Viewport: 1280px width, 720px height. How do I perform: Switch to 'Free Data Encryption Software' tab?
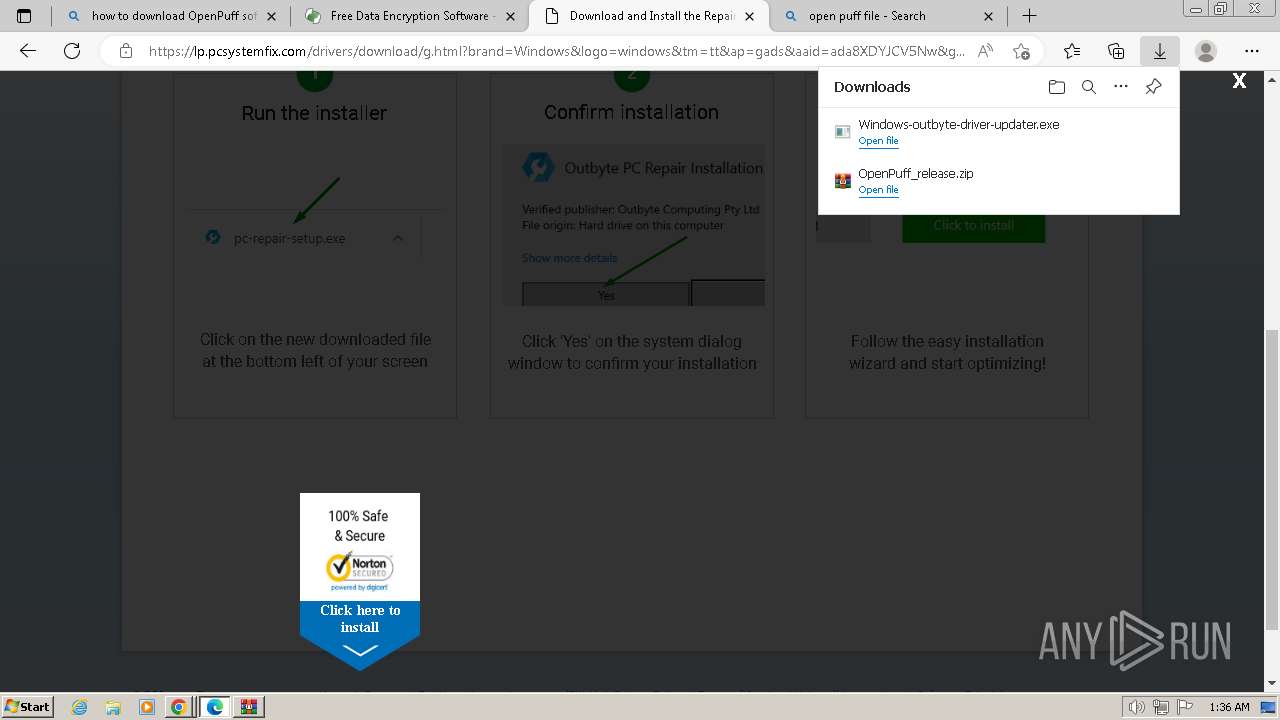(410, 16)
